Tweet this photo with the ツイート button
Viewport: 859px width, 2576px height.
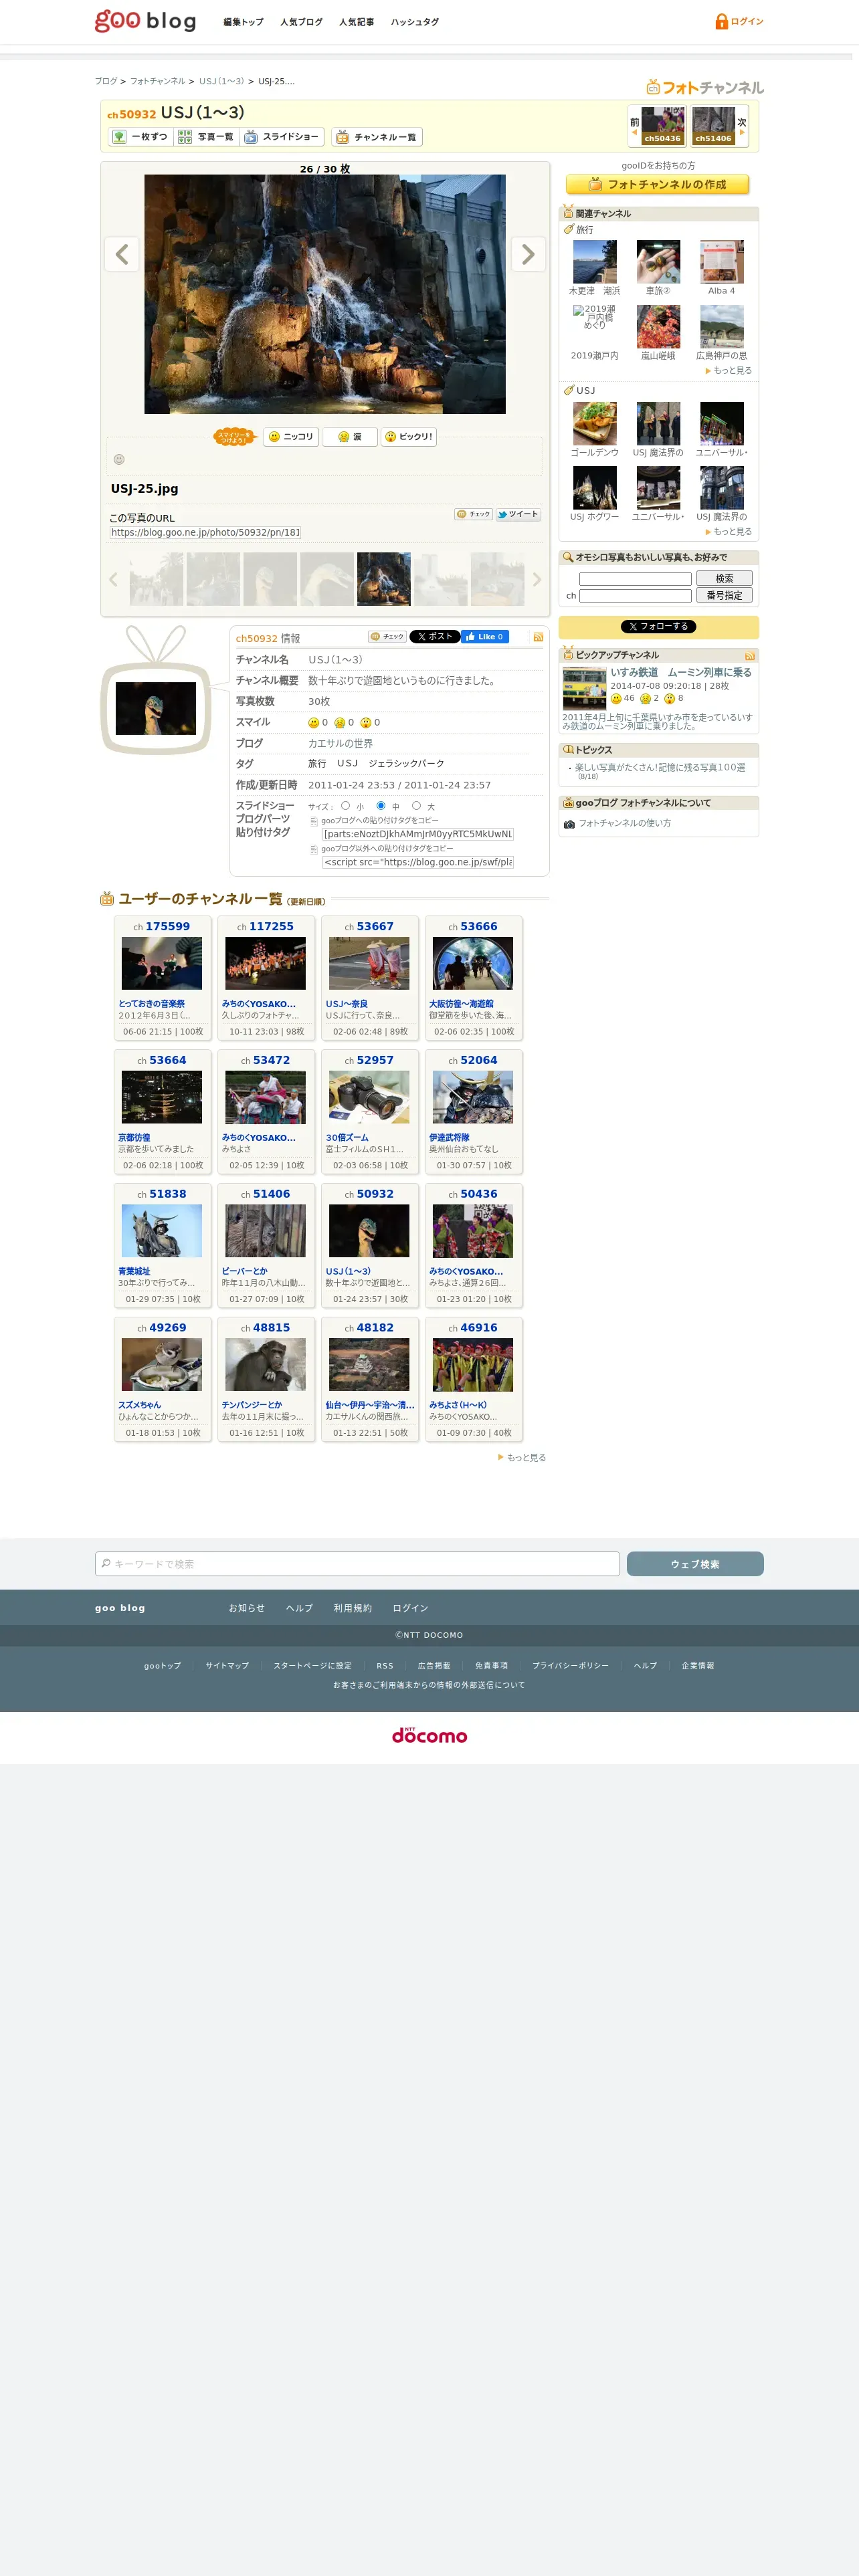[x=518, y=514]
